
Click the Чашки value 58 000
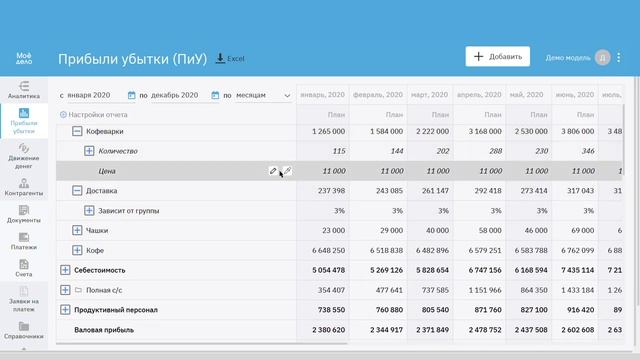(x=490, y=231)
